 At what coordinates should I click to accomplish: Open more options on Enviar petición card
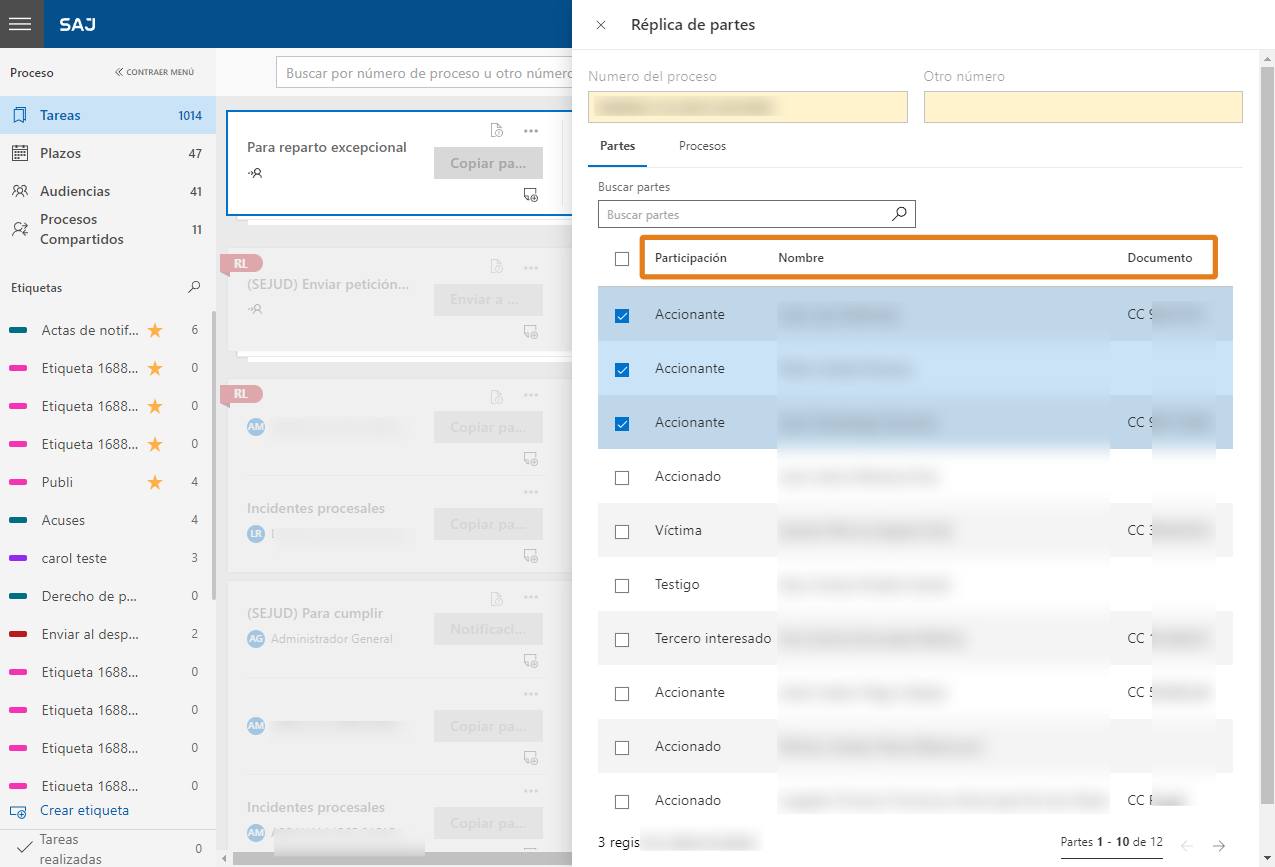click(531, 267)
